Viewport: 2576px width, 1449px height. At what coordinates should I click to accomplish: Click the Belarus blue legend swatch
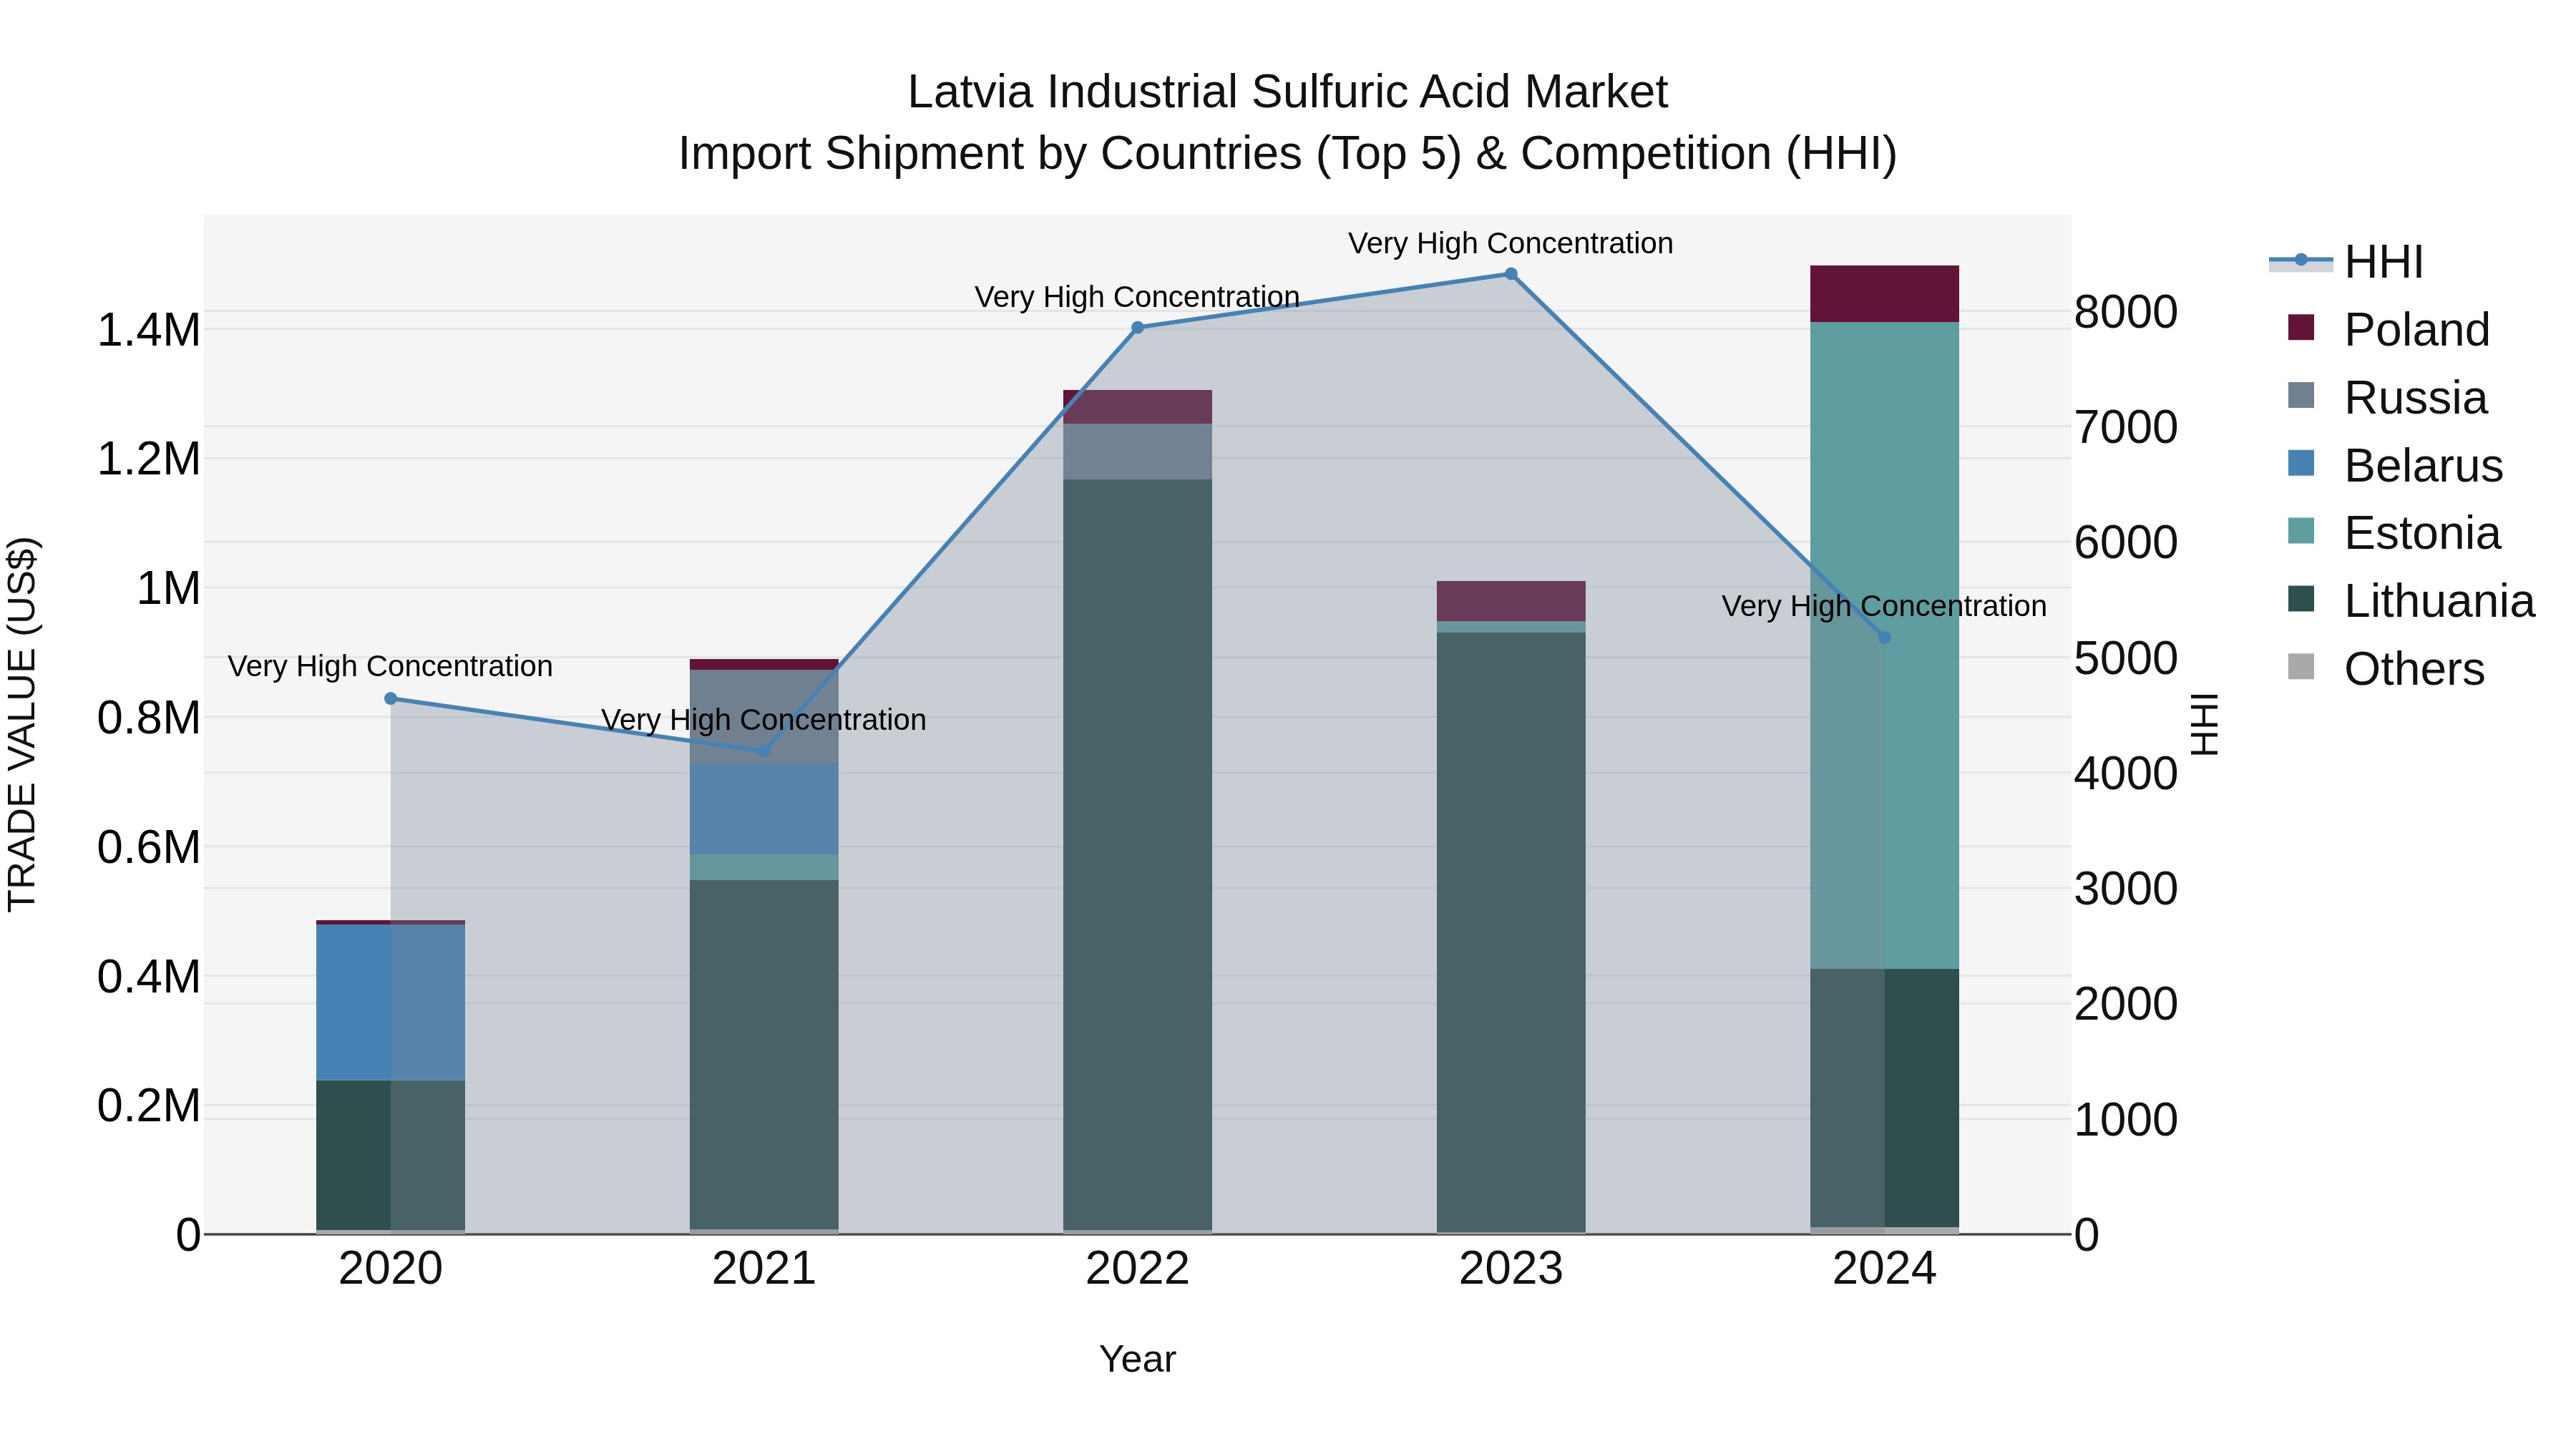pyautogui.click(x=2301, y=464)
